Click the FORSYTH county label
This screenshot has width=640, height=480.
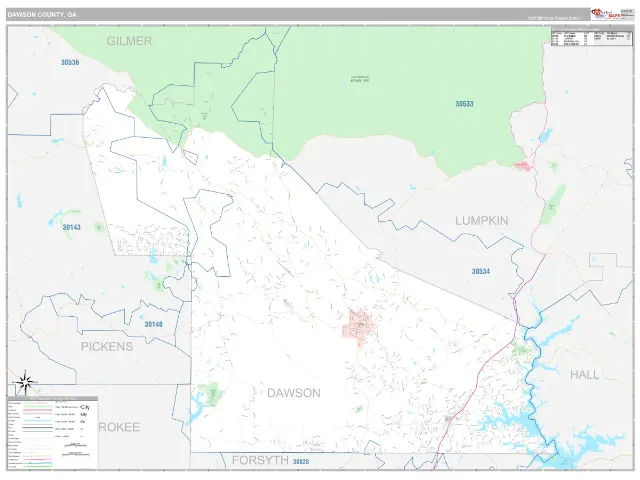[260, 460]
